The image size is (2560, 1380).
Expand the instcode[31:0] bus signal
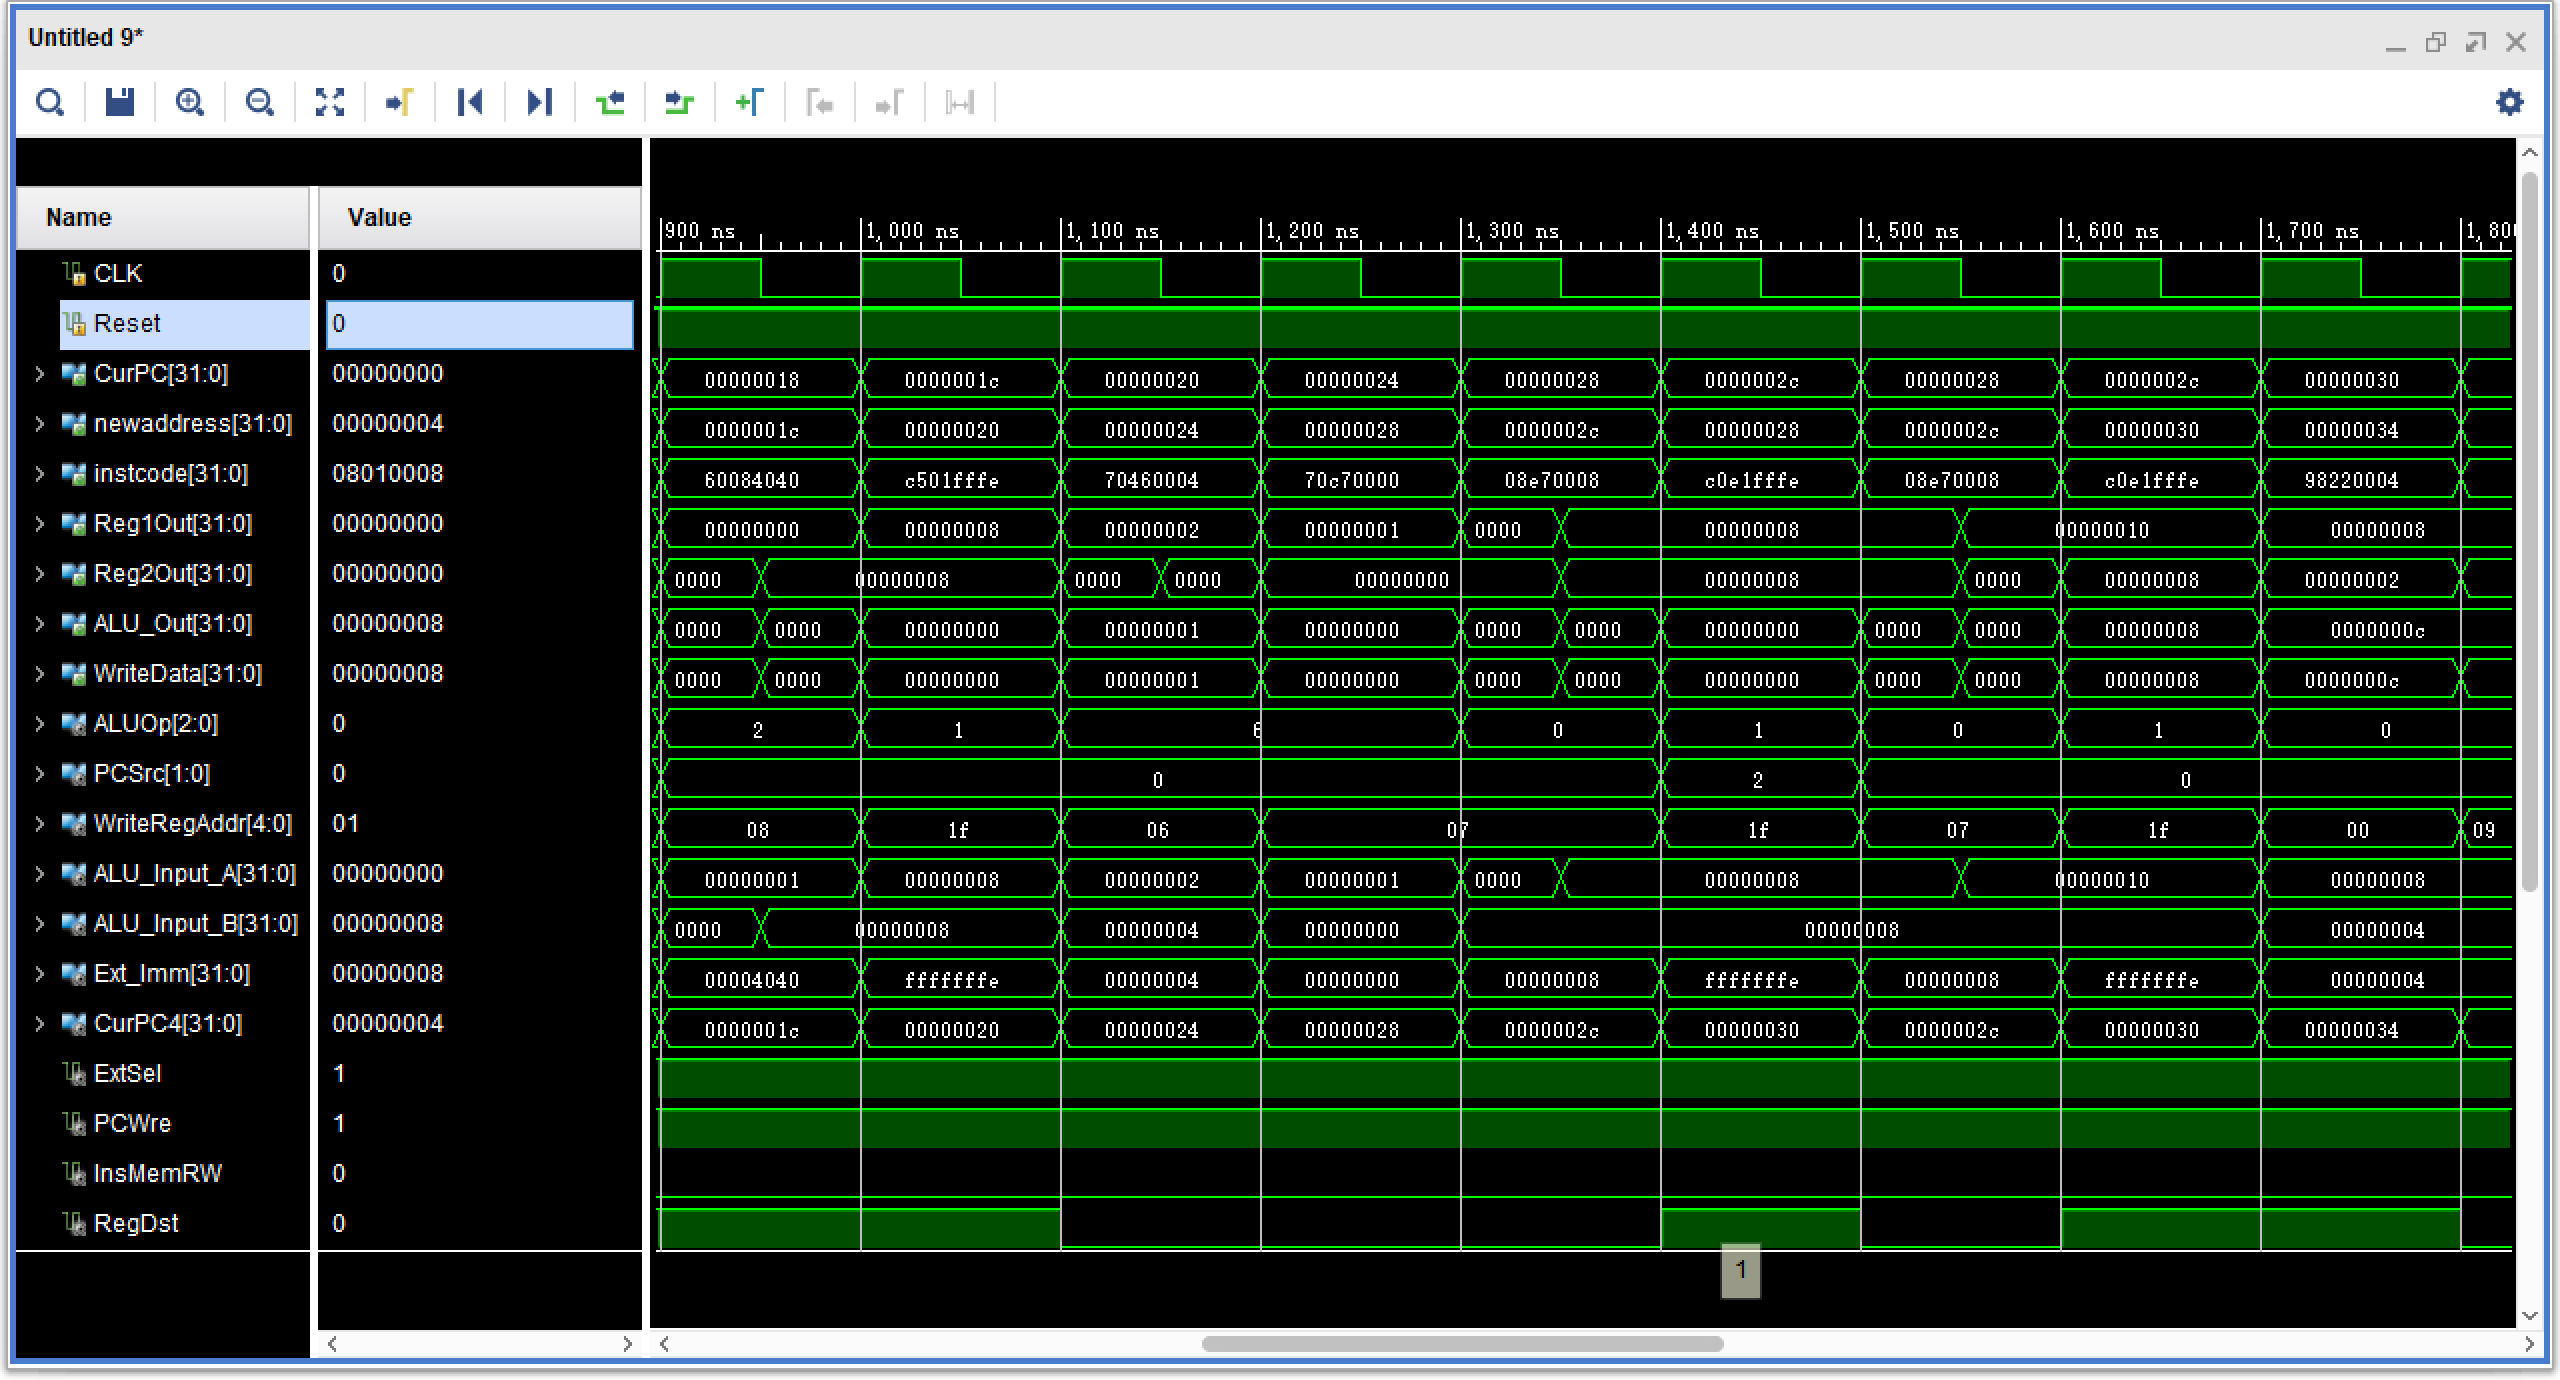pos(40,474)
